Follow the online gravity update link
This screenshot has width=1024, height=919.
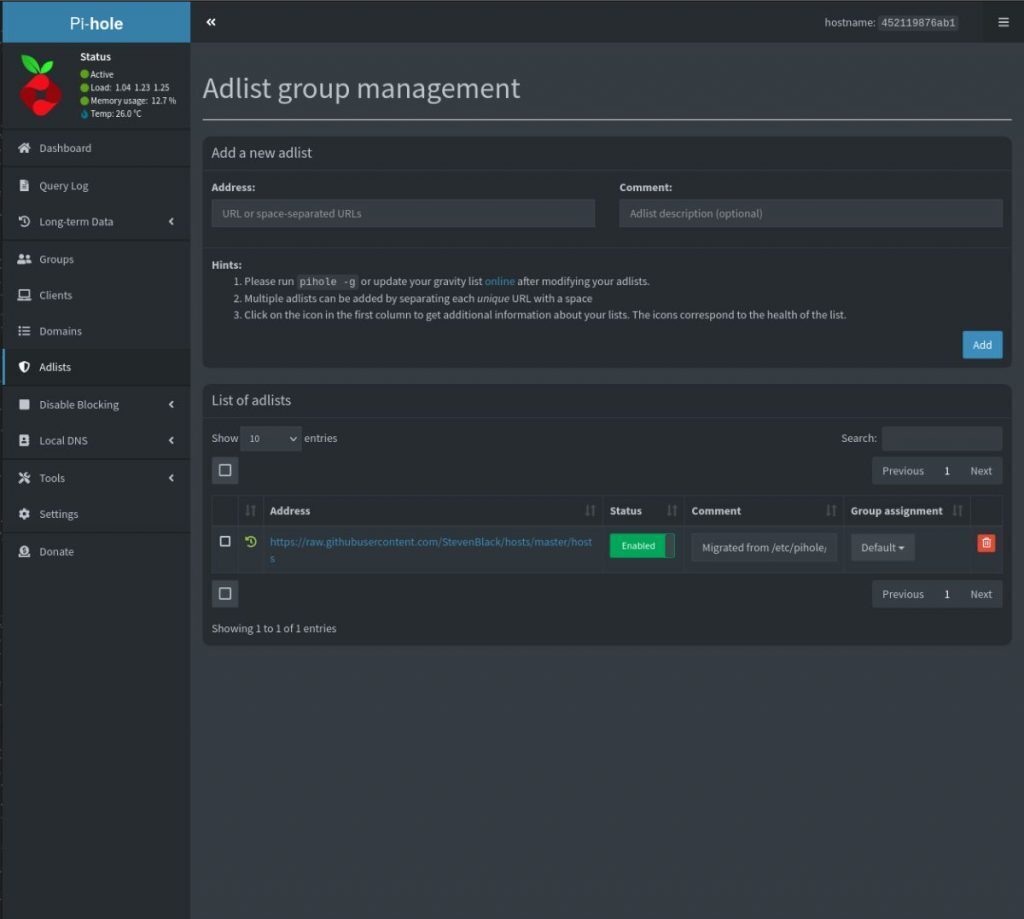coord(499,281)
